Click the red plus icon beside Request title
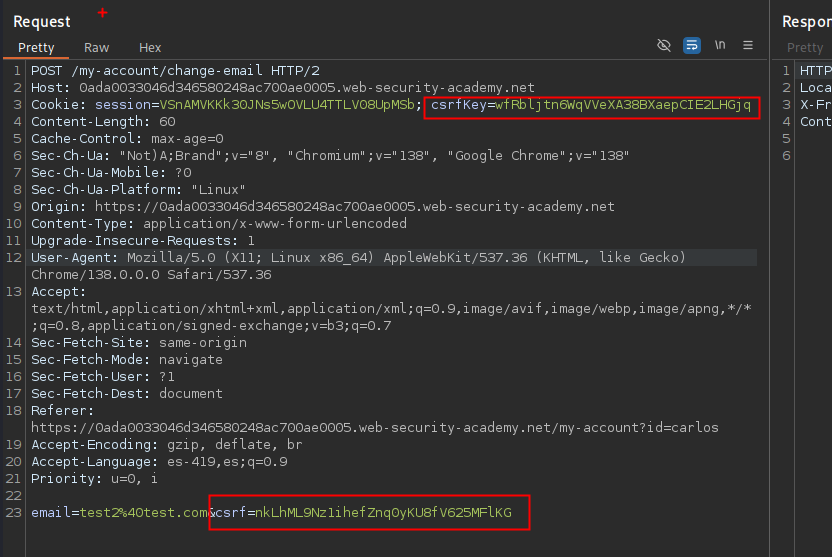 tap(102, 13)
